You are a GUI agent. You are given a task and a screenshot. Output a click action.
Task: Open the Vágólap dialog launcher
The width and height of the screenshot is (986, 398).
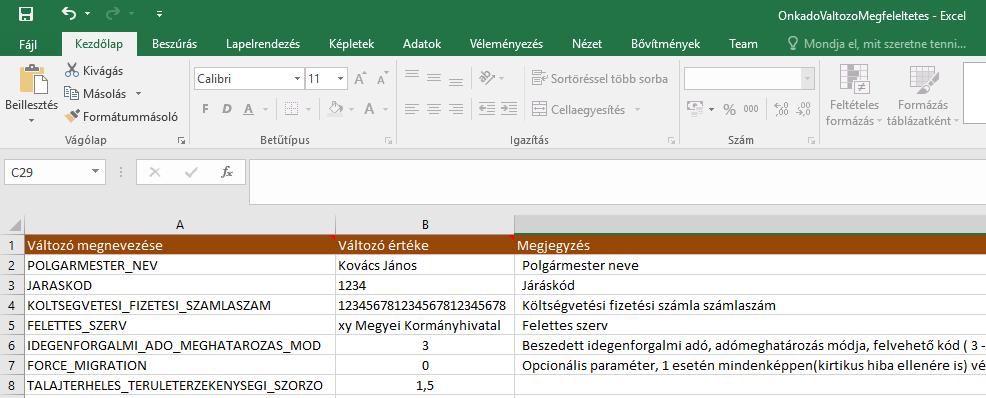click(182, 140)
